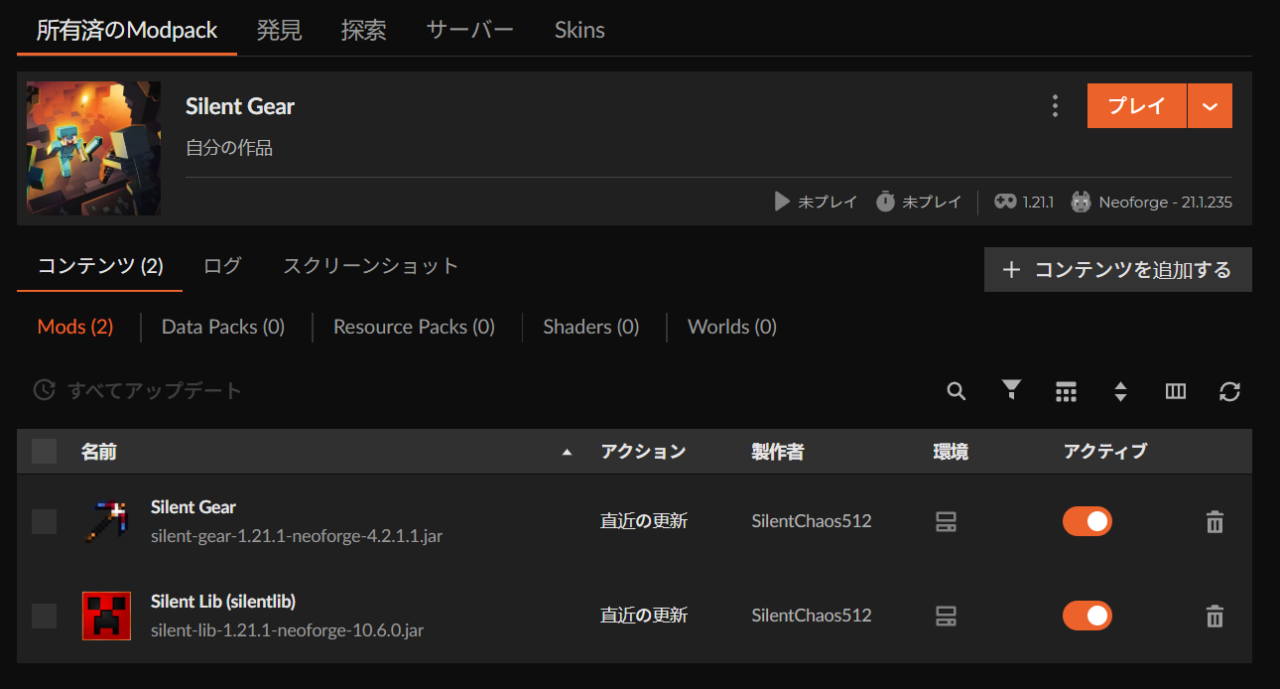Click the Silent Lib creeper mod icon
Viewport: 1280px width, 689px height.
[106, 615]
